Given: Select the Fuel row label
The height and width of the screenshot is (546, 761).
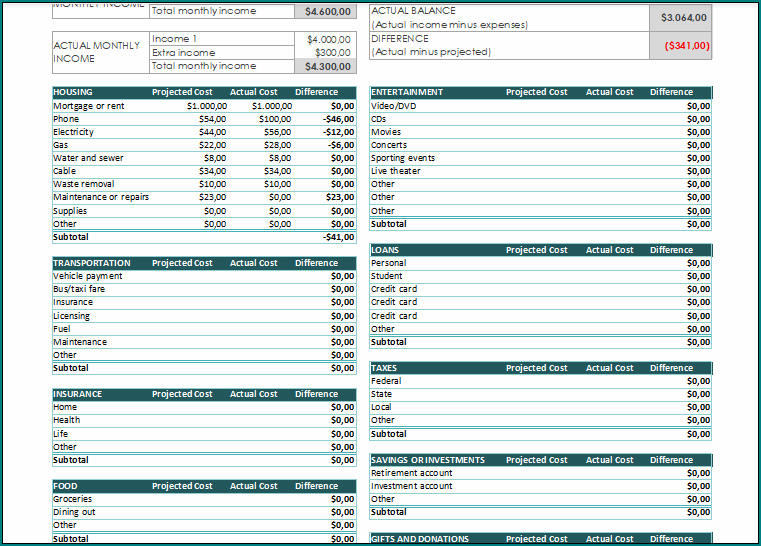Looking at the screenshot, I should pos(62,329).
